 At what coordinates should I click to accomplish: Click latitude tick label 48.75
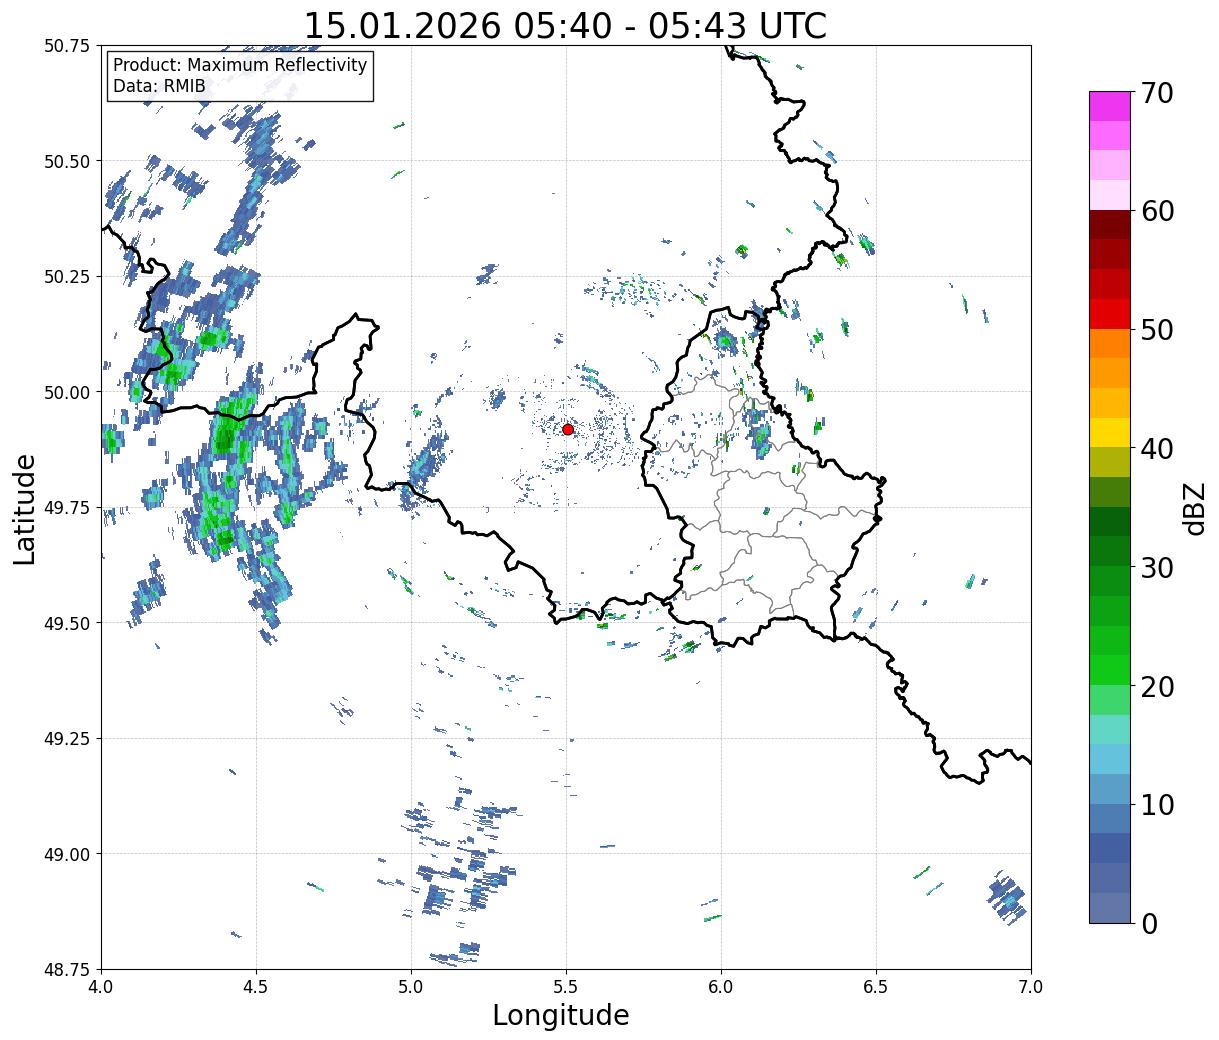67,969
